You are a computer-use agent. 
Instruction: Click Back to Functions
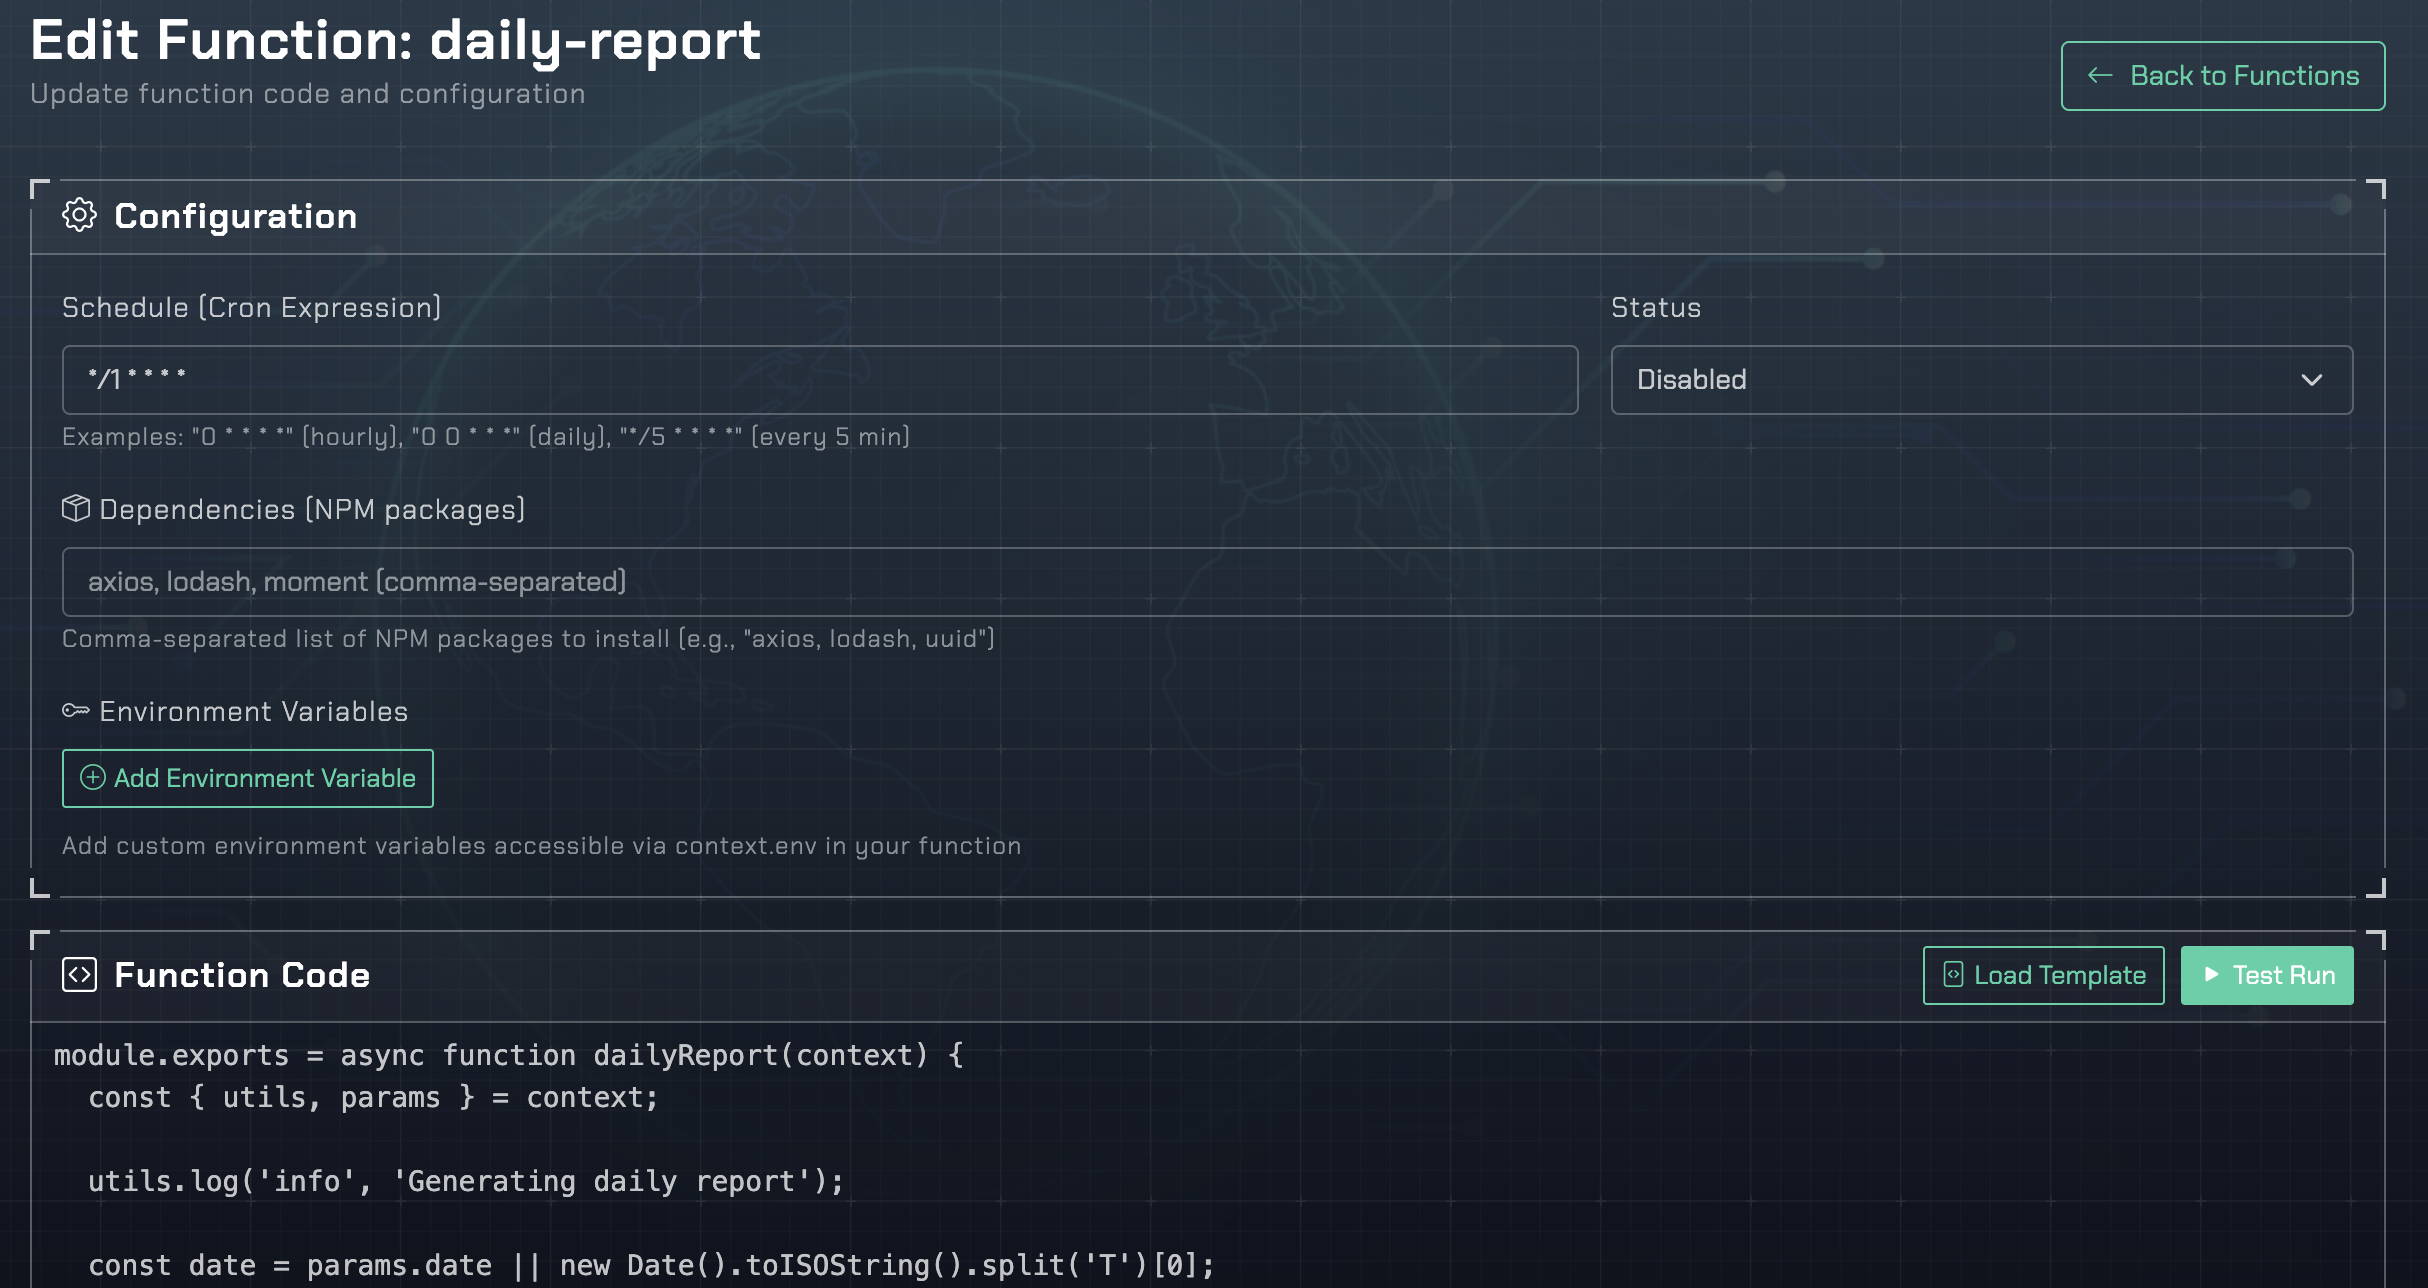click(2222, 74)
